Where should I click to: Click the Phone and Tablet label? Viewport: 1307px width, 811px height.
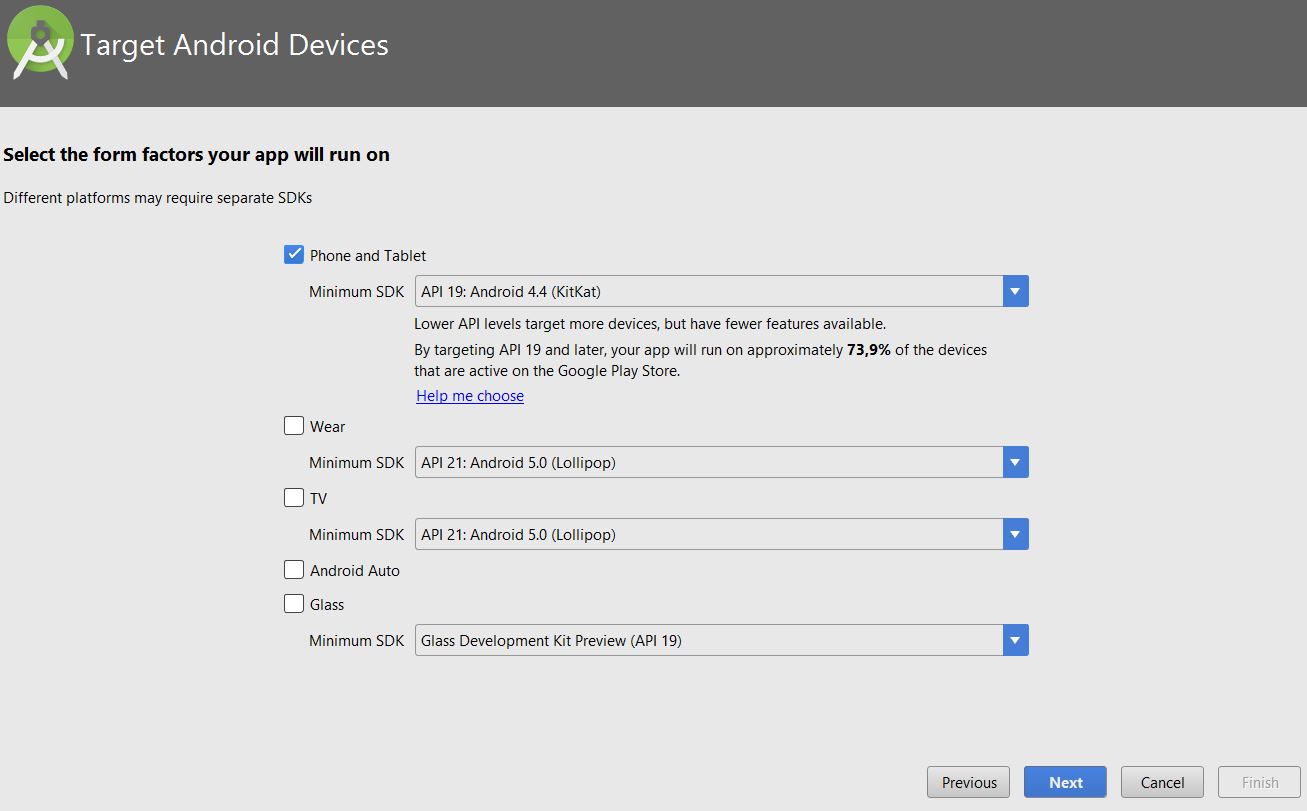coord(368,256)
